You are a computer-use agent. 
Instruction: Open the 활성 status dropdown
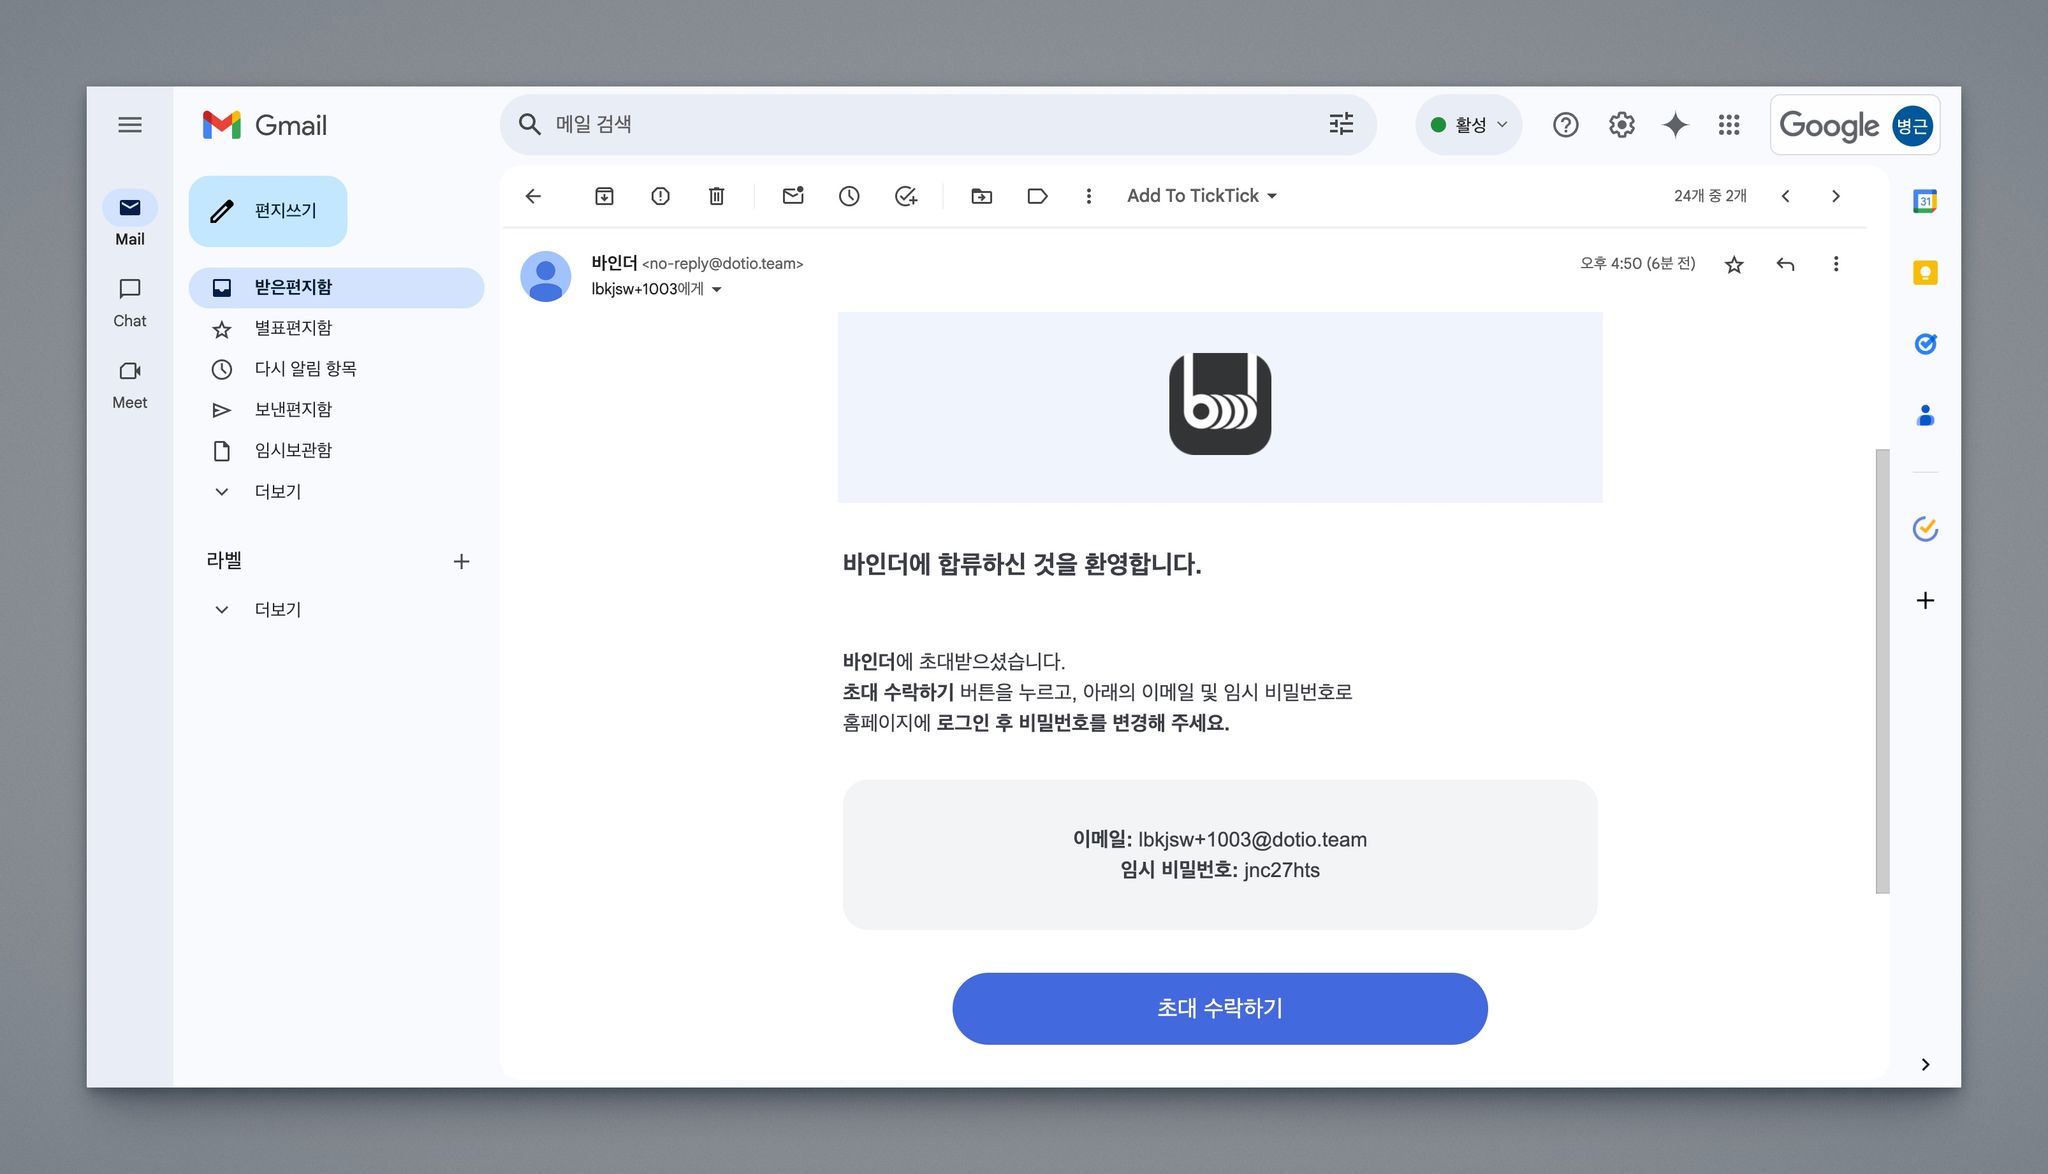1468,125
